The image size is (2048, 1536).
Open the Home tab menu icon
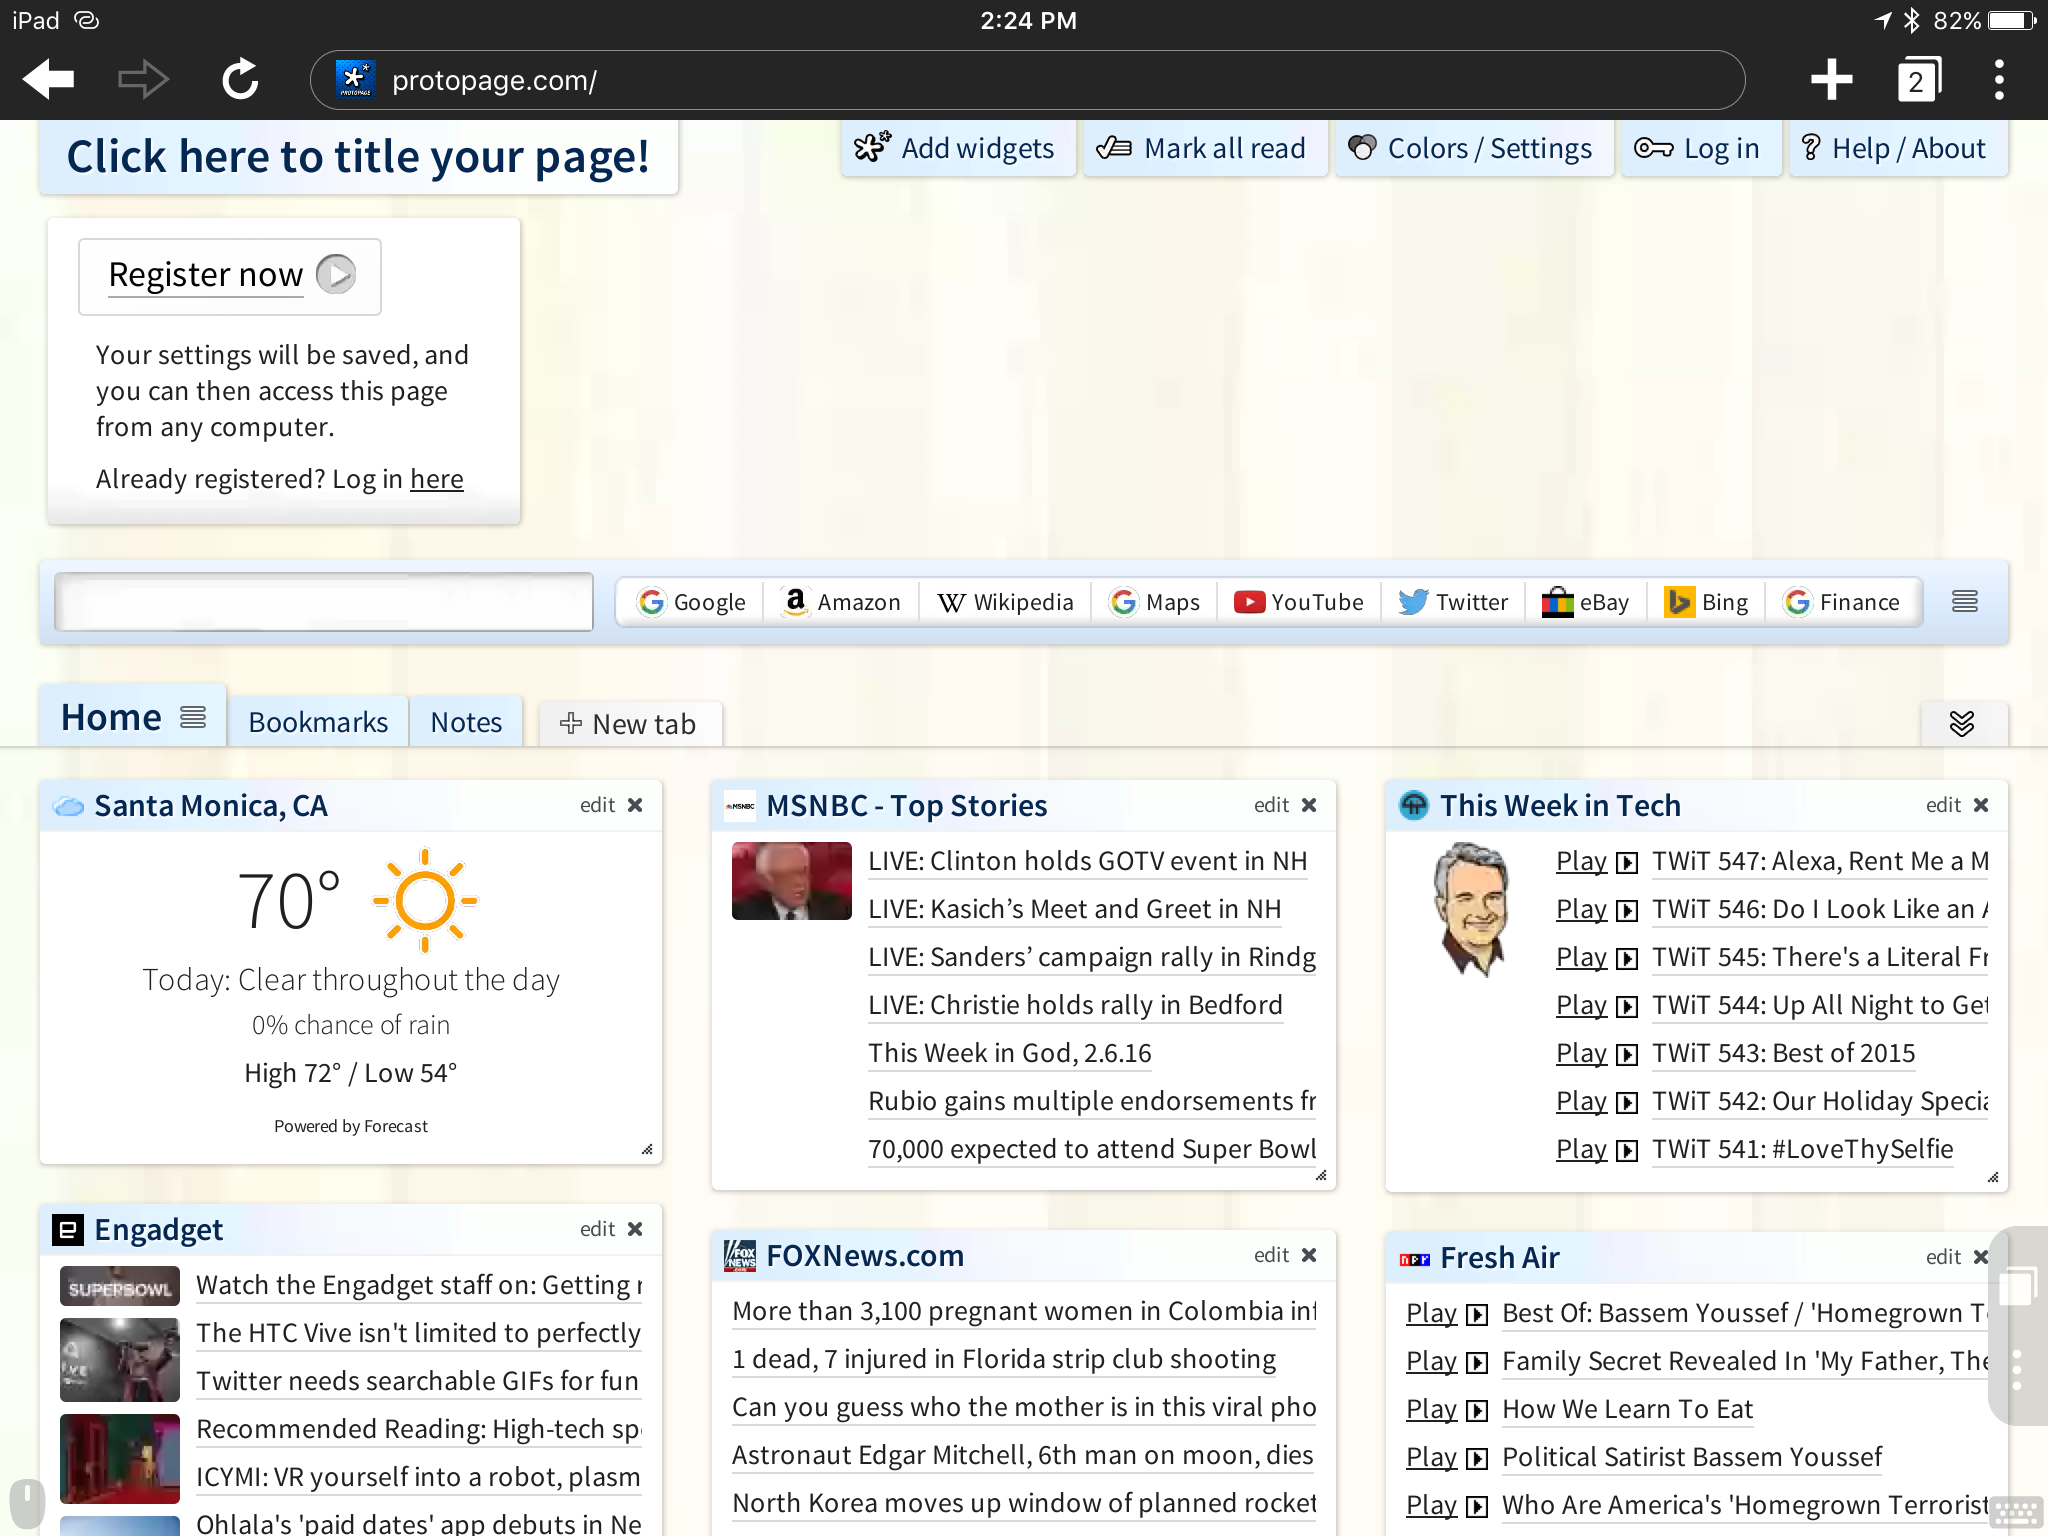(x=193, y=717)
